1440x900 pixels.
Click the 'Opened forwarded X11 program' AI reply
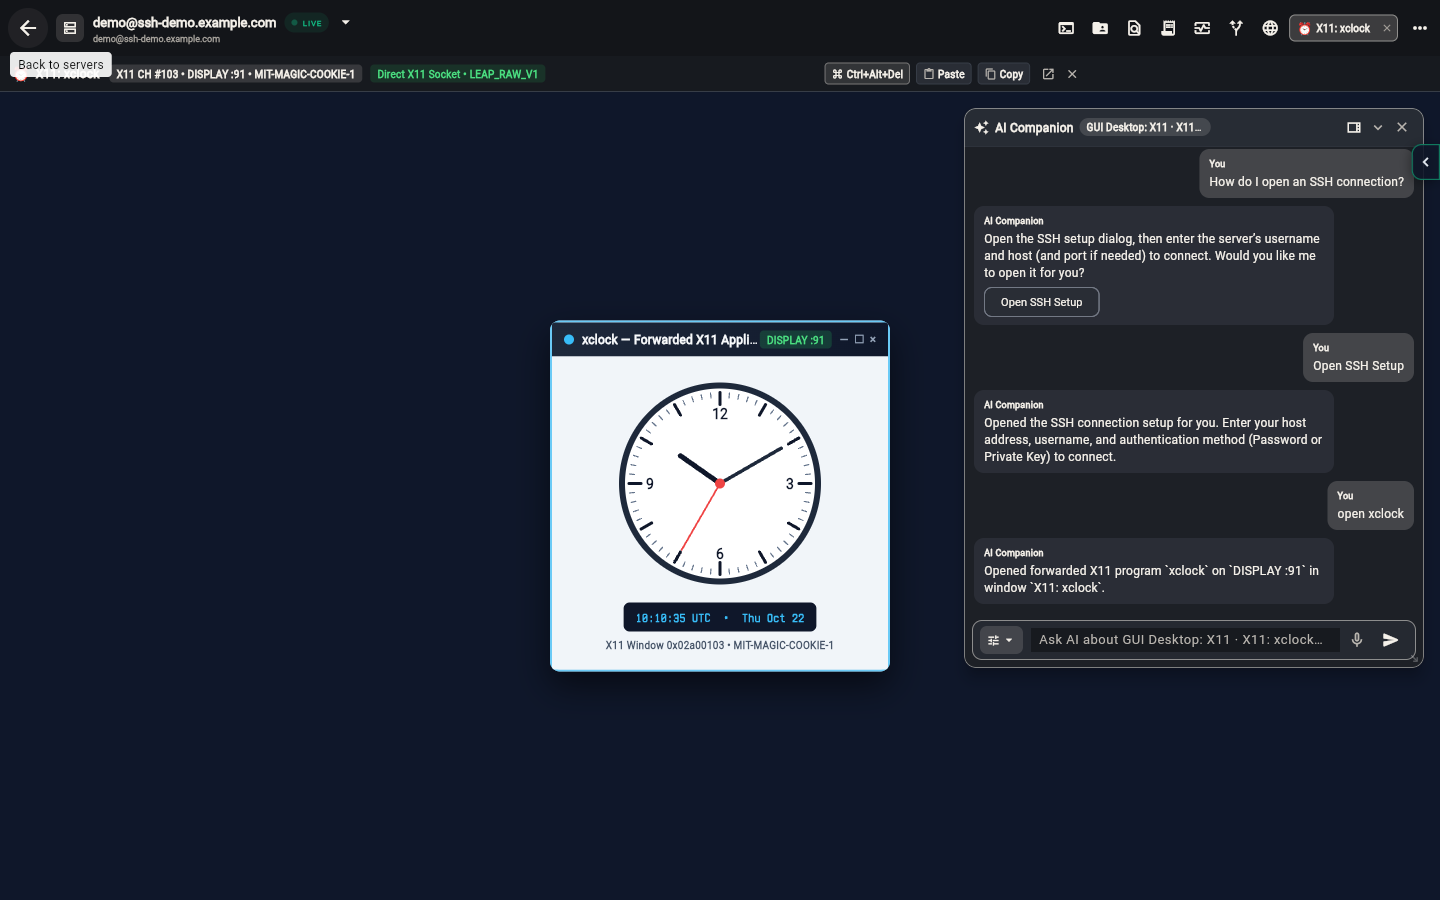1153,571
